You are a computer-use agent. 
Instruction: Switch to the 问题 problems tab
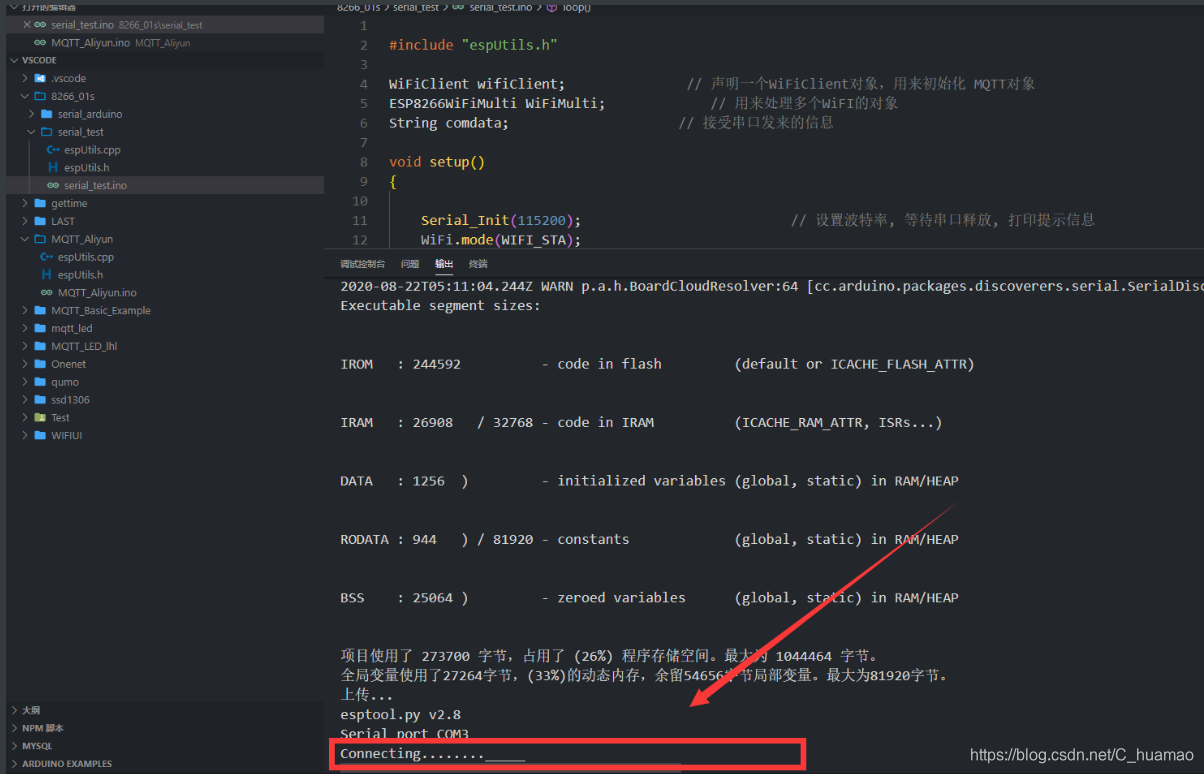click(x=410, y=264)
